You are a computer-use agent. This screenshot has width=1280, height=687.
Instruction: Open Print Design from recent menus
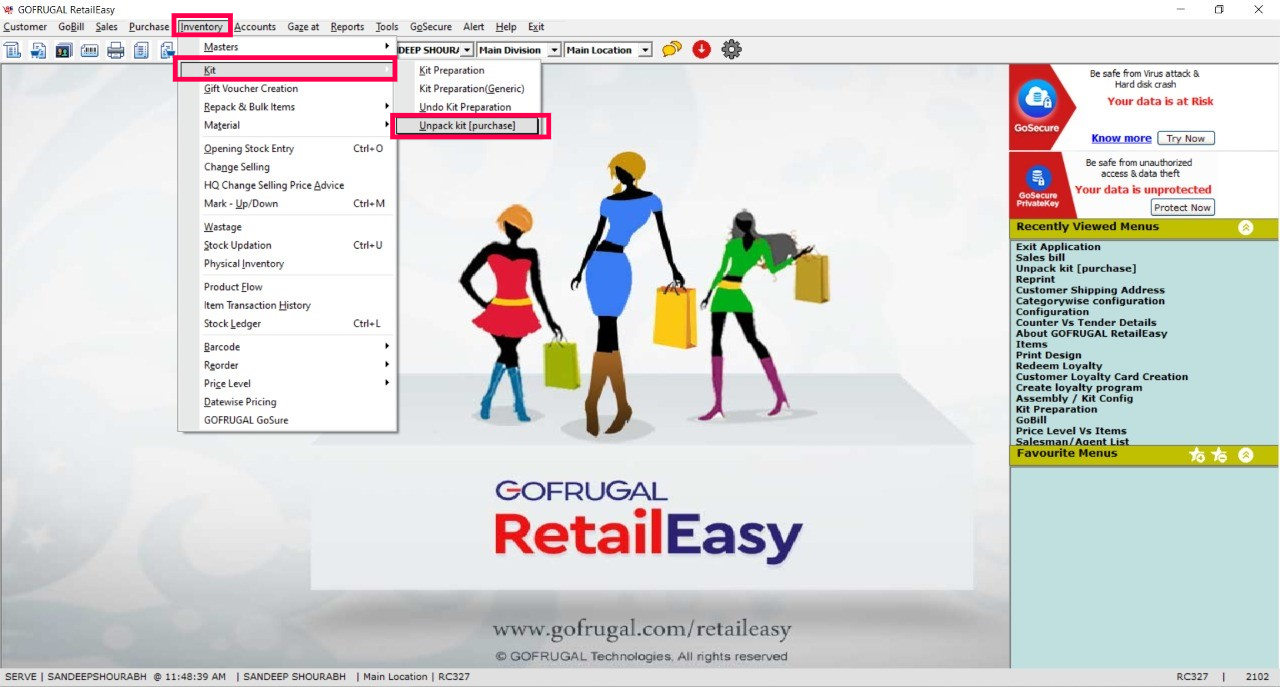(x=1048, y=355)
